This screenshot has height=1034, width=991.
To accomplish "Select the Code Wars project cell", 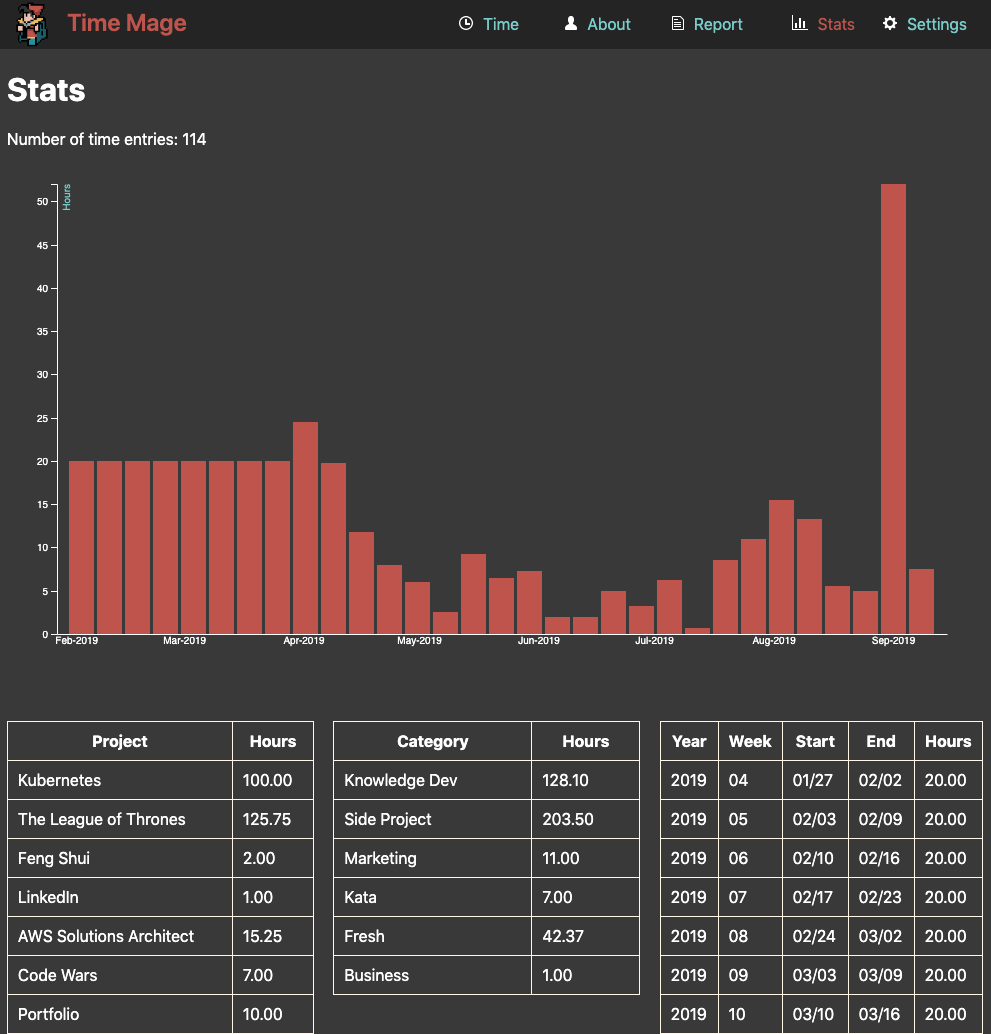I will click(120, 975).
